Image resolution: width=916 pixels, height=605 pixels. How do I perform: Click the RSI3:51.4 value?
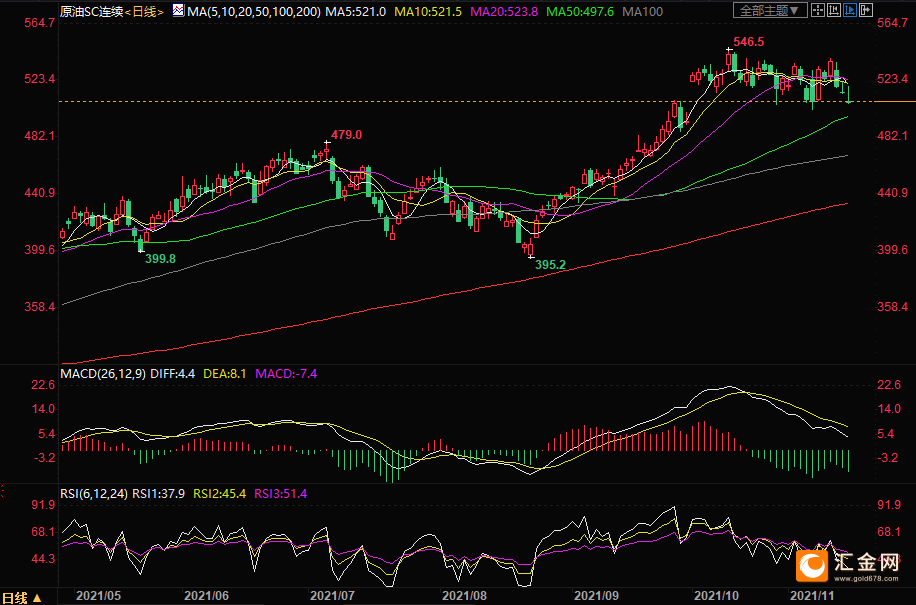point(281,493)
